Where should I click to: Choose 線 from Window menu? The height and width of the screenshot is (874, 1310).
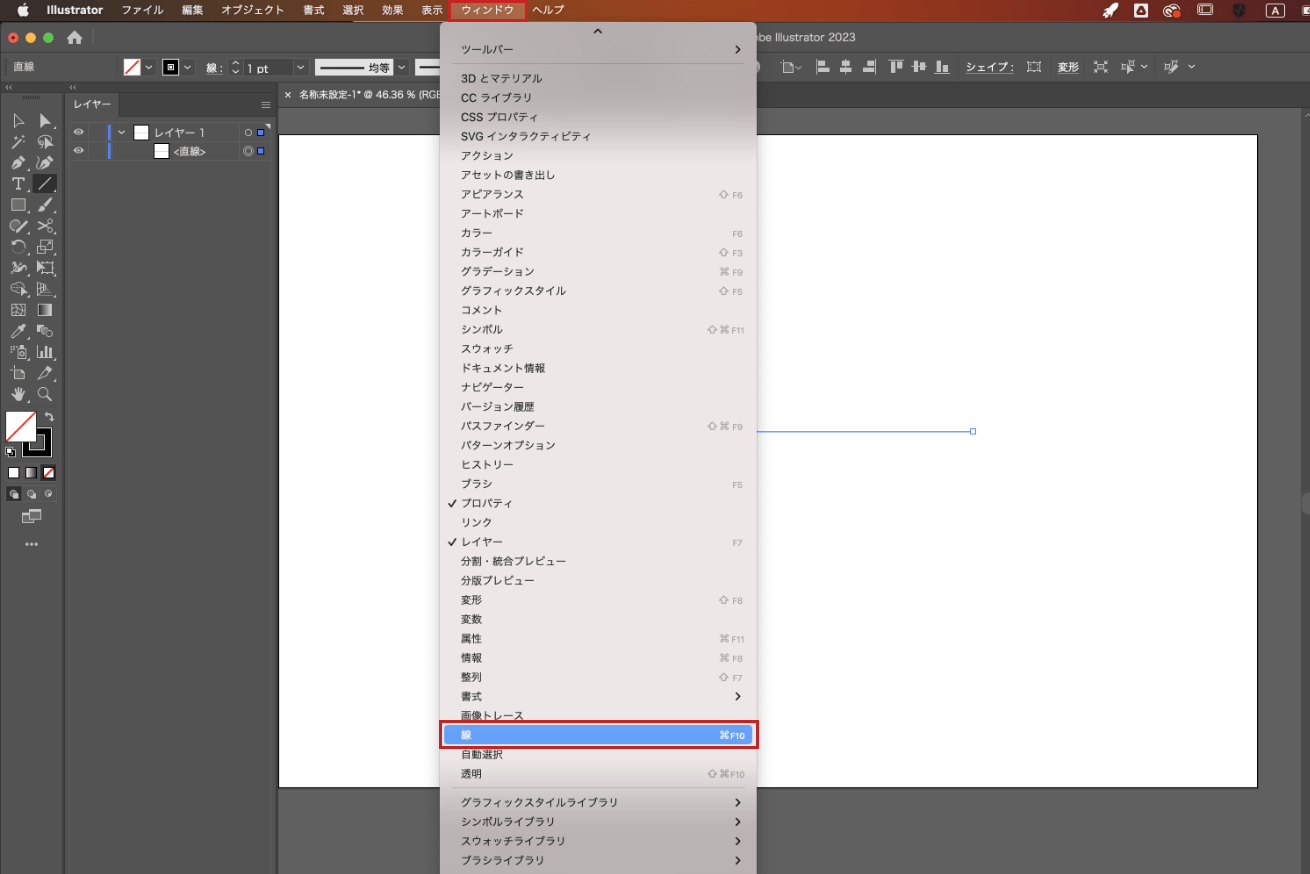pos(598,735)
